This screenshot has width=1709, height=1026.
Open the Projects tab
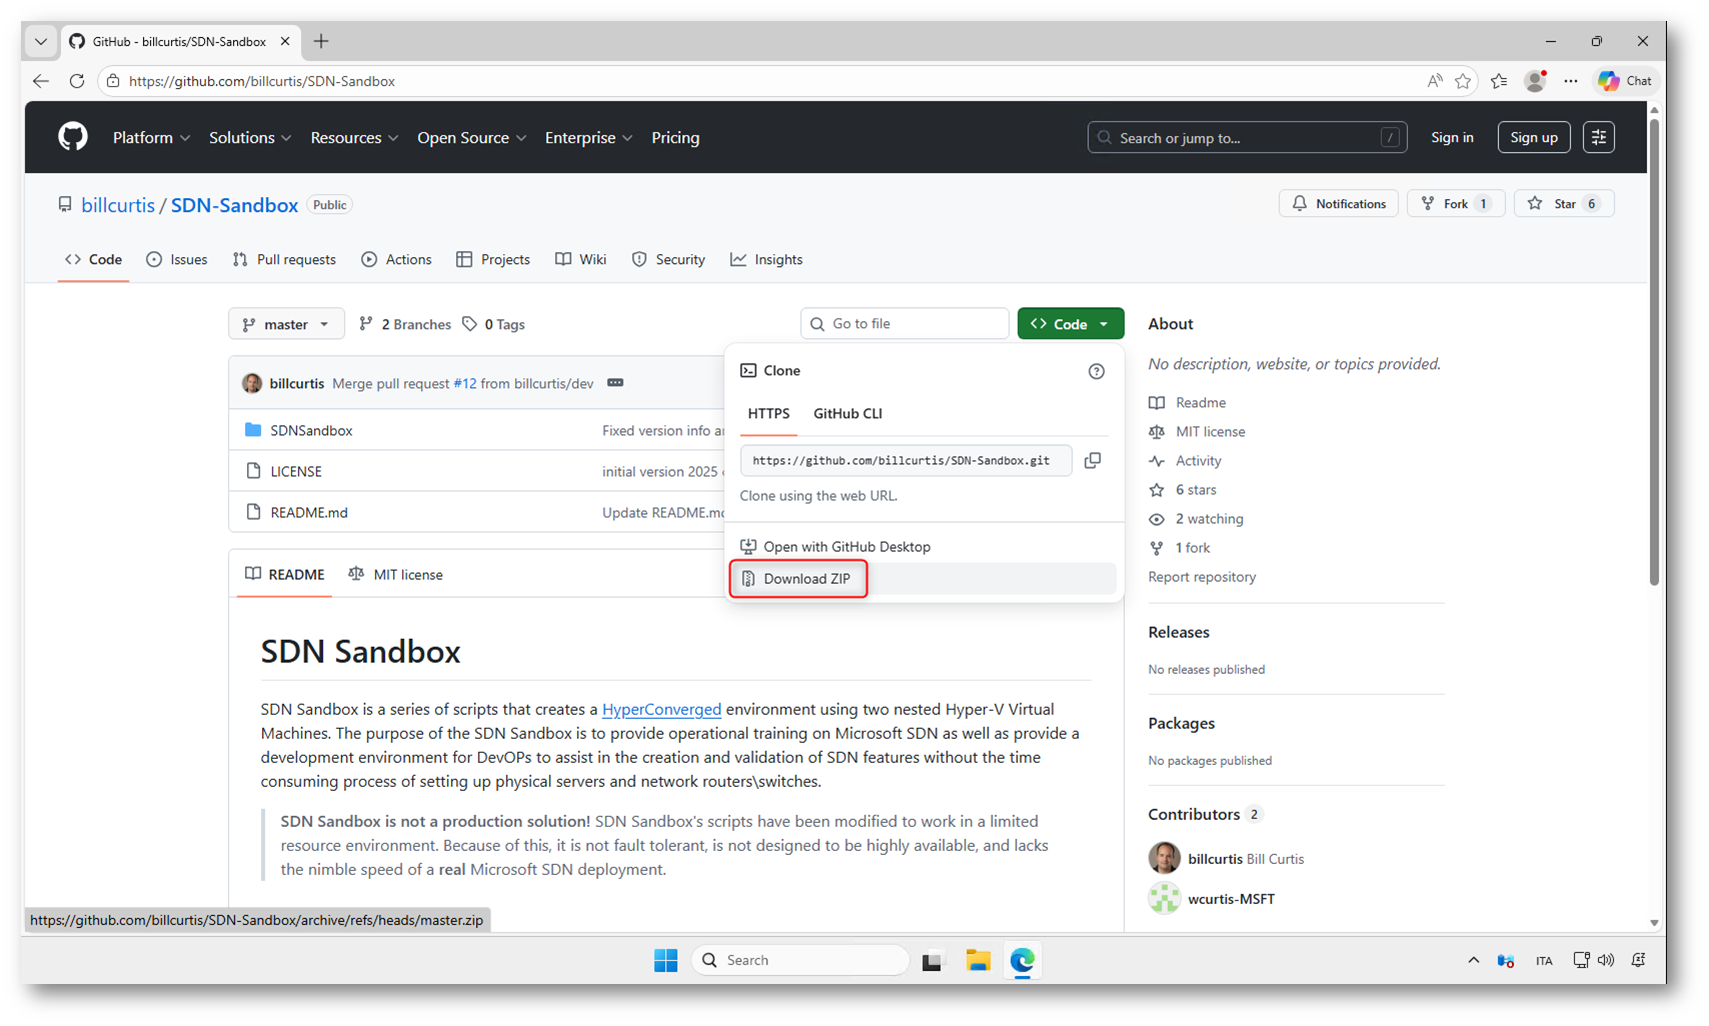coord(493,260)
